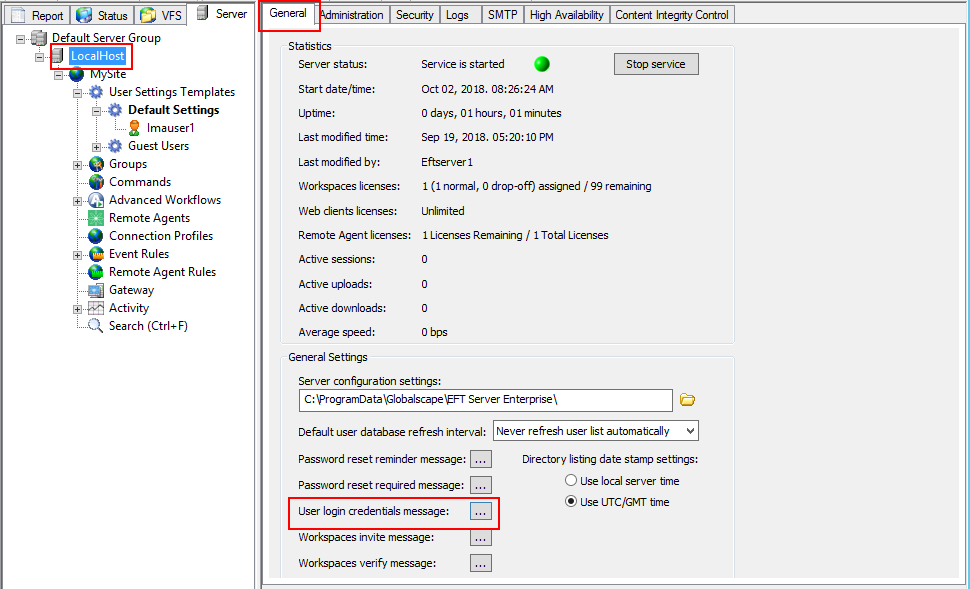Viewport: 970px width, 589px height.
Task: Expand the Groups tree node
Action: pyautogui.click(x=78, y=164)
